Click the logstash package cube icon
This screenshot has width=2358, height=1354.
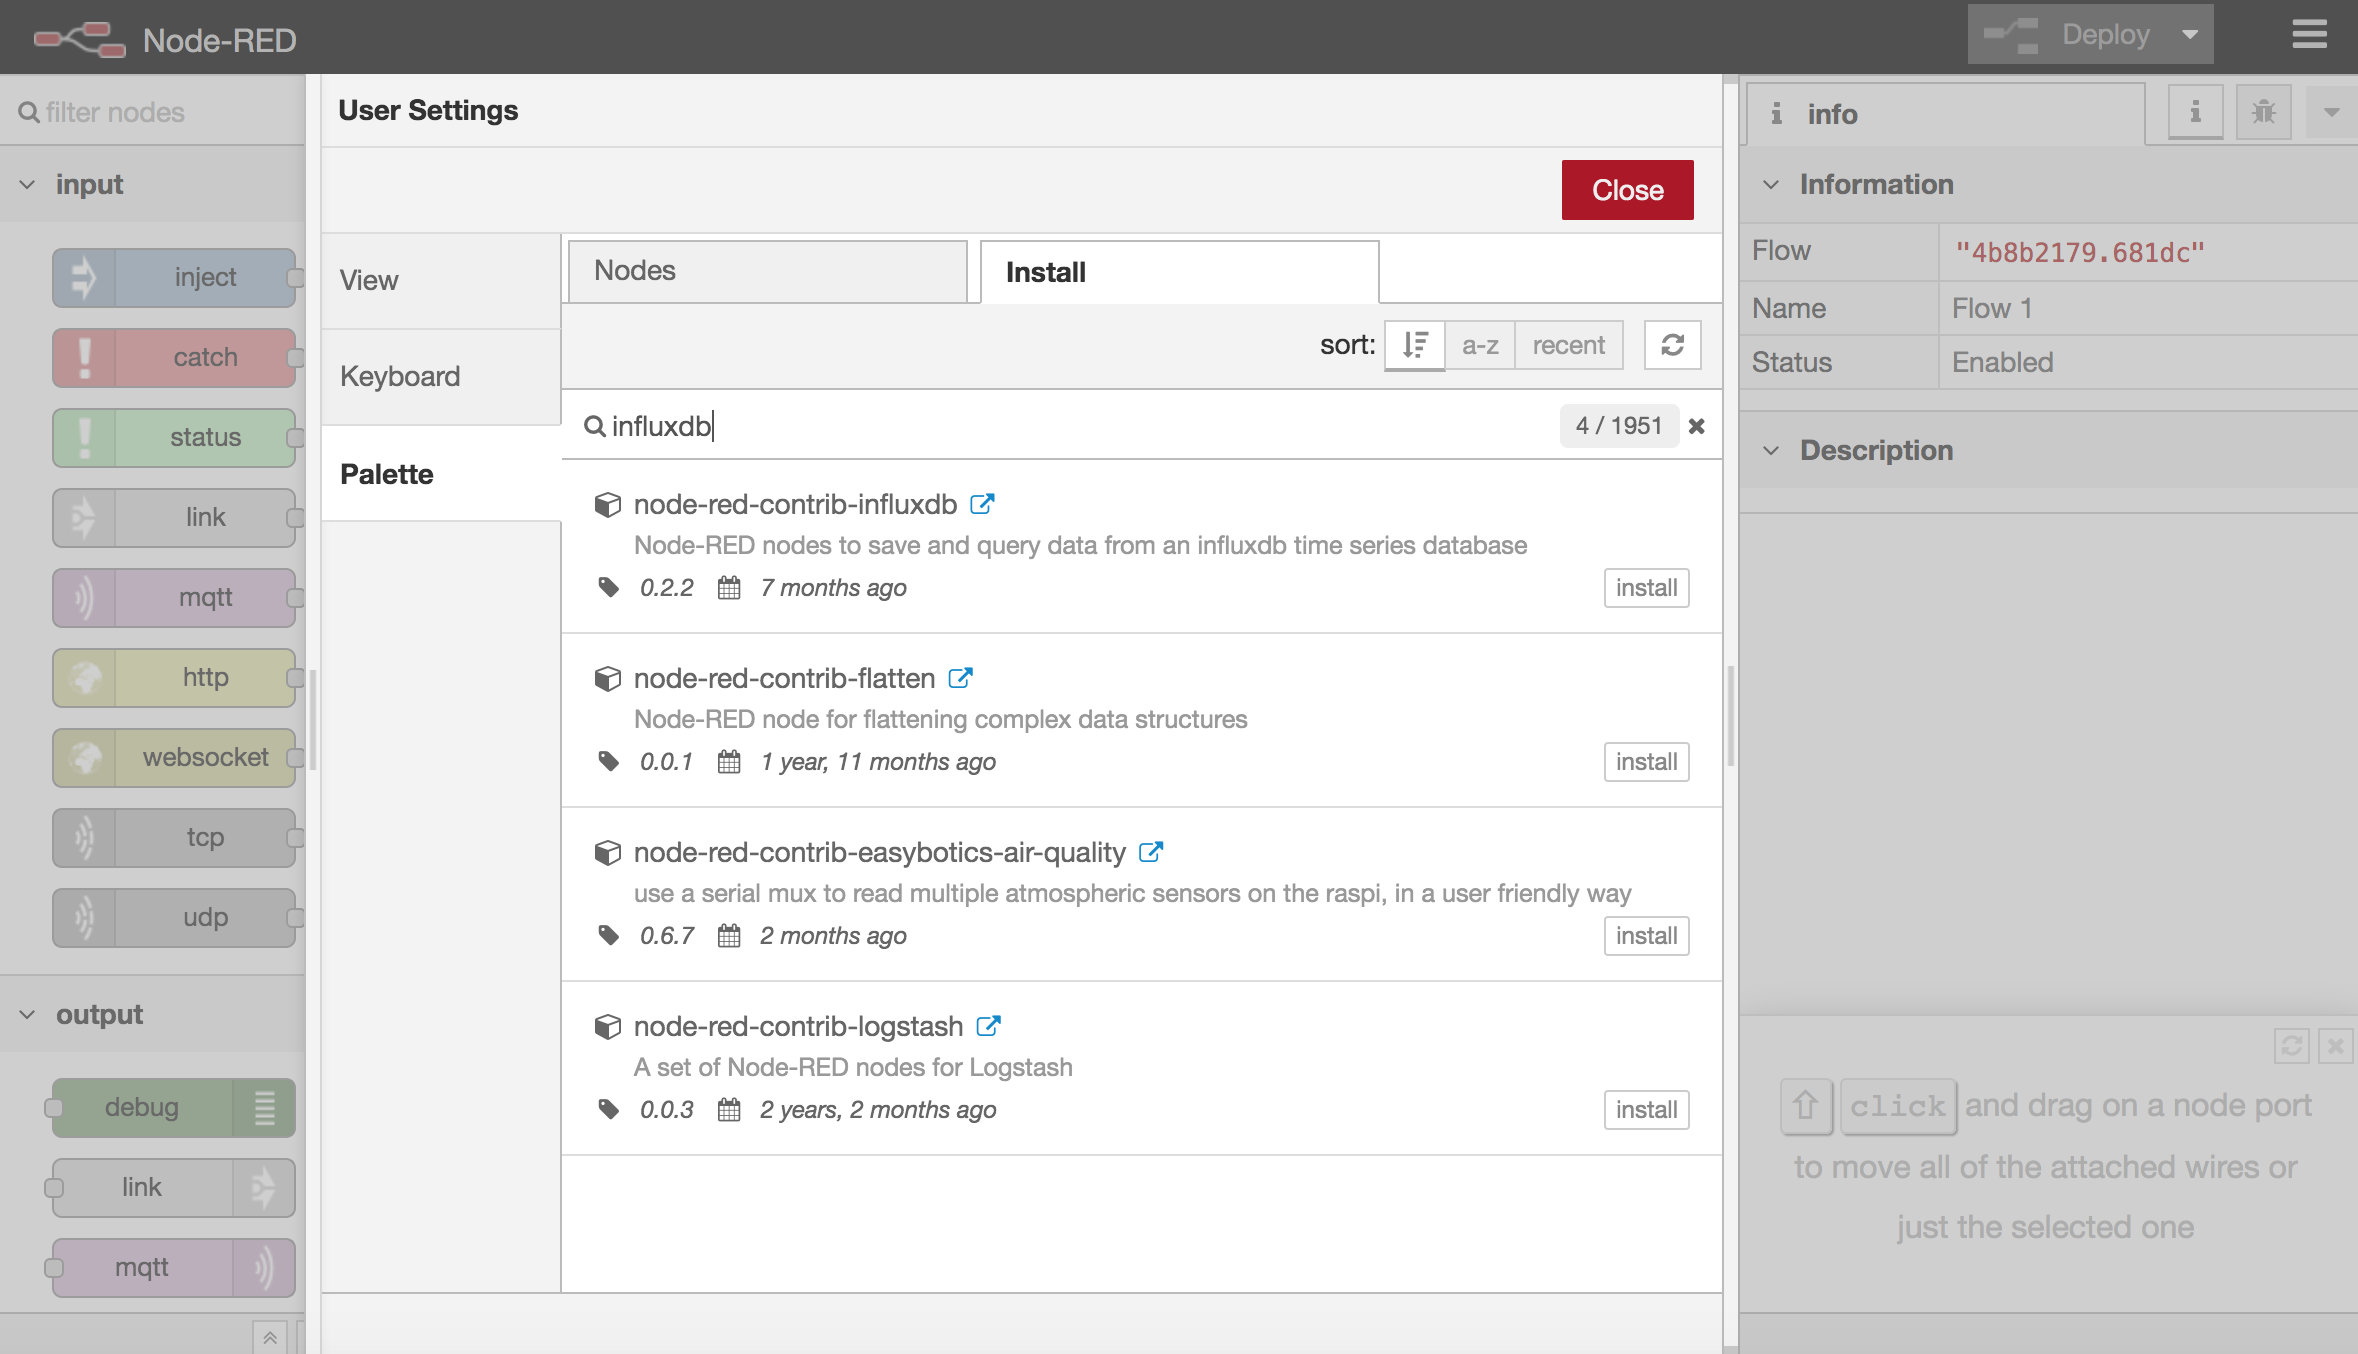607,1027
